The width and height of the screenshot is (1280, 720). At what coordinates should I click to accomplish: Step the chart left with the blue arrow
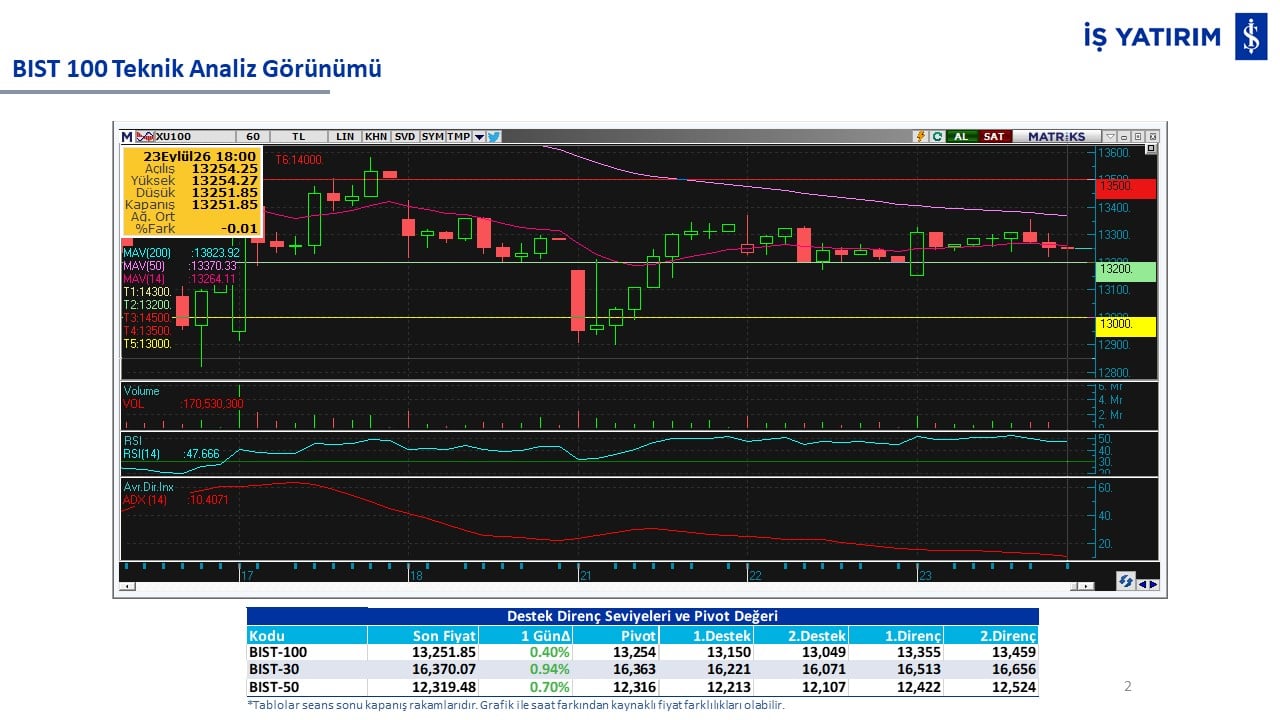(1143, 585)
